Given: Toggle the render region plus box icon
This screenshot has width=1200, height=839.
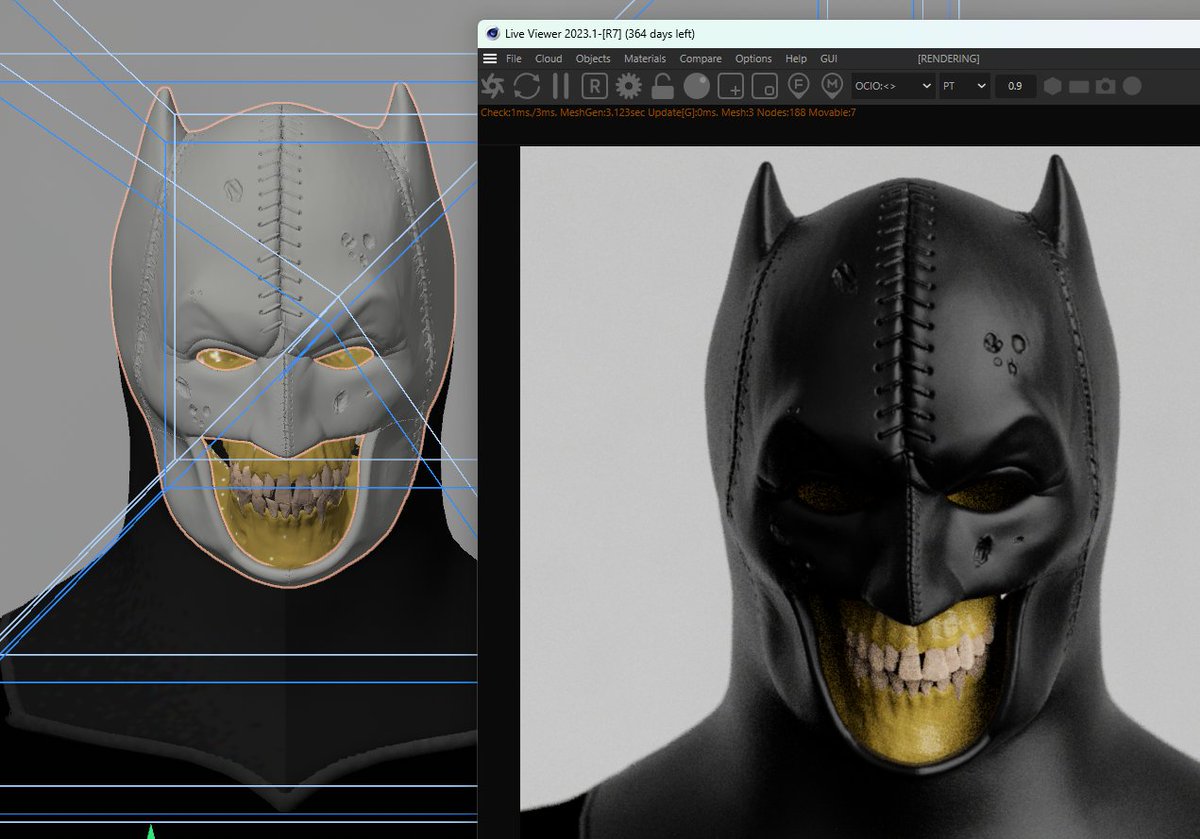Looking at the screenshot, I should point(731,86).
